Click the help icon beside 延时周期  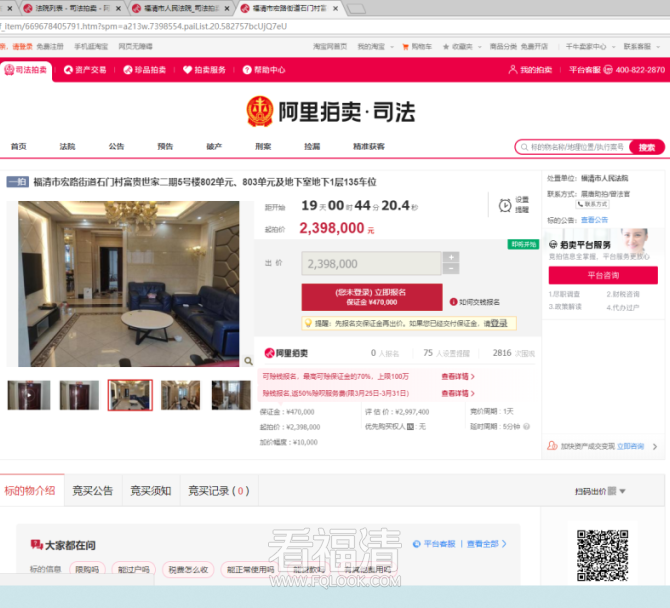(526, 426)
